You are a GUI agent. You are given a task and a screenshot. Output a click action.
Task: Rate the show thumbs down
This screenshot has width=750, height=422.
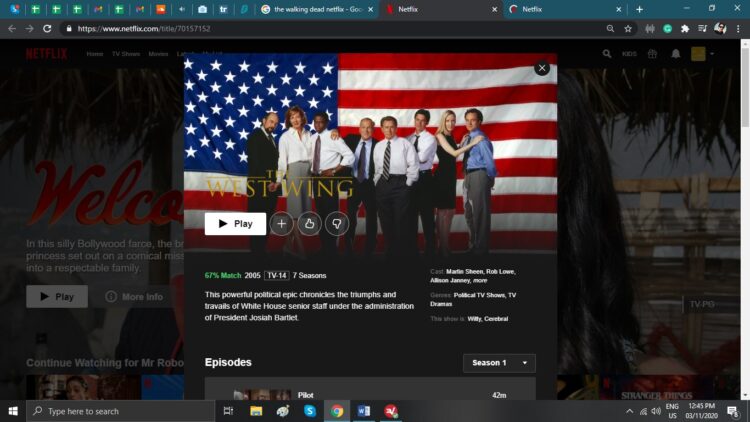[x=337, y=223]
